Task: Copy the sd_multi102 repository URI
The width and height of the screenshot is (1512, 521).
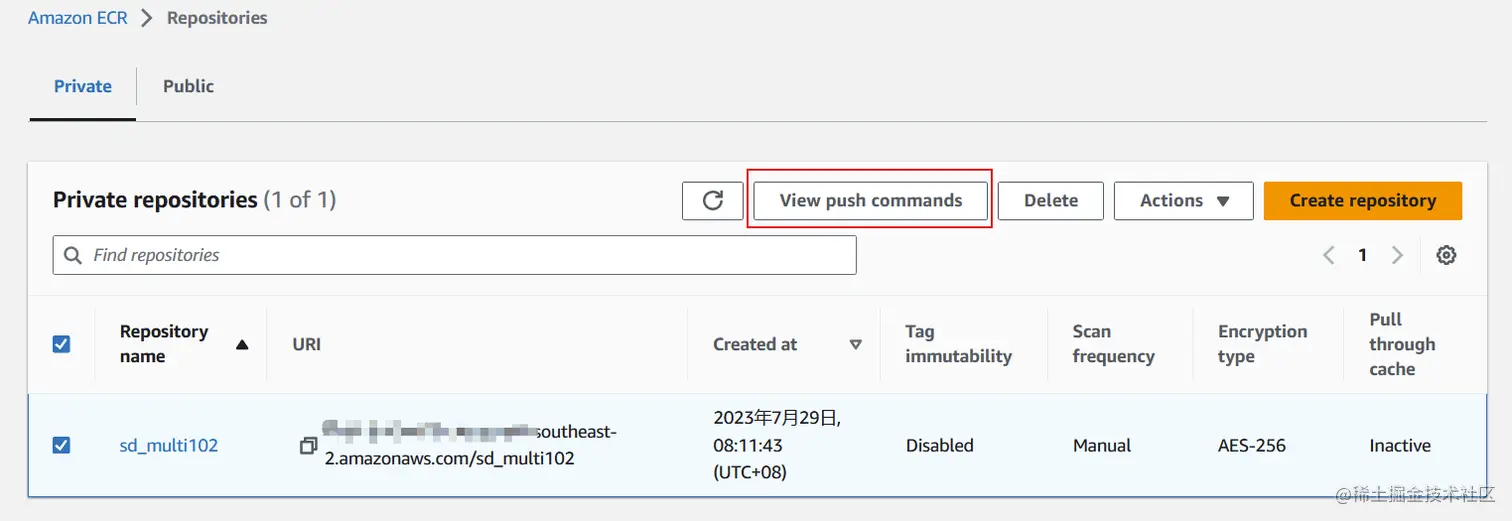Action: point(309,445)
